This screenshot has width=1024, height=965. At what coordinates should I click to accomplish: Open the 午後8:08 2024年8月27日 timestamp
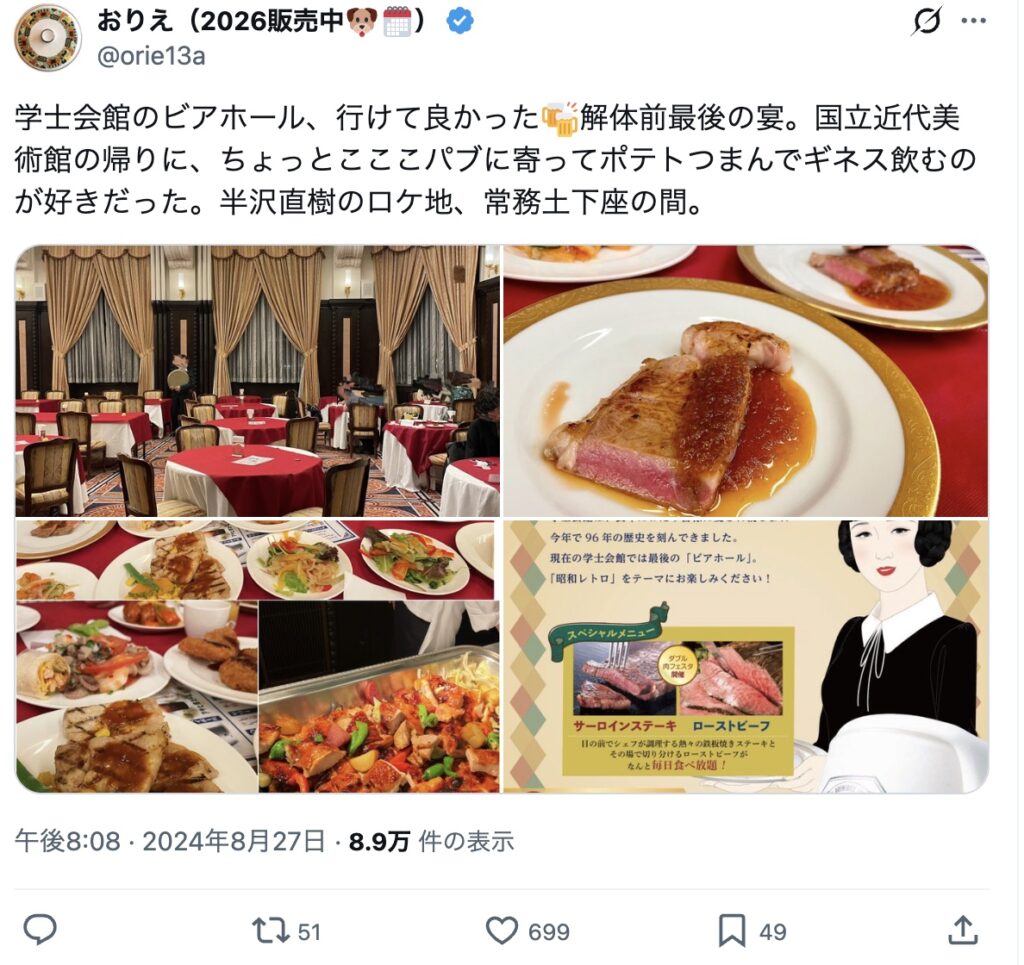coord(170,842)
